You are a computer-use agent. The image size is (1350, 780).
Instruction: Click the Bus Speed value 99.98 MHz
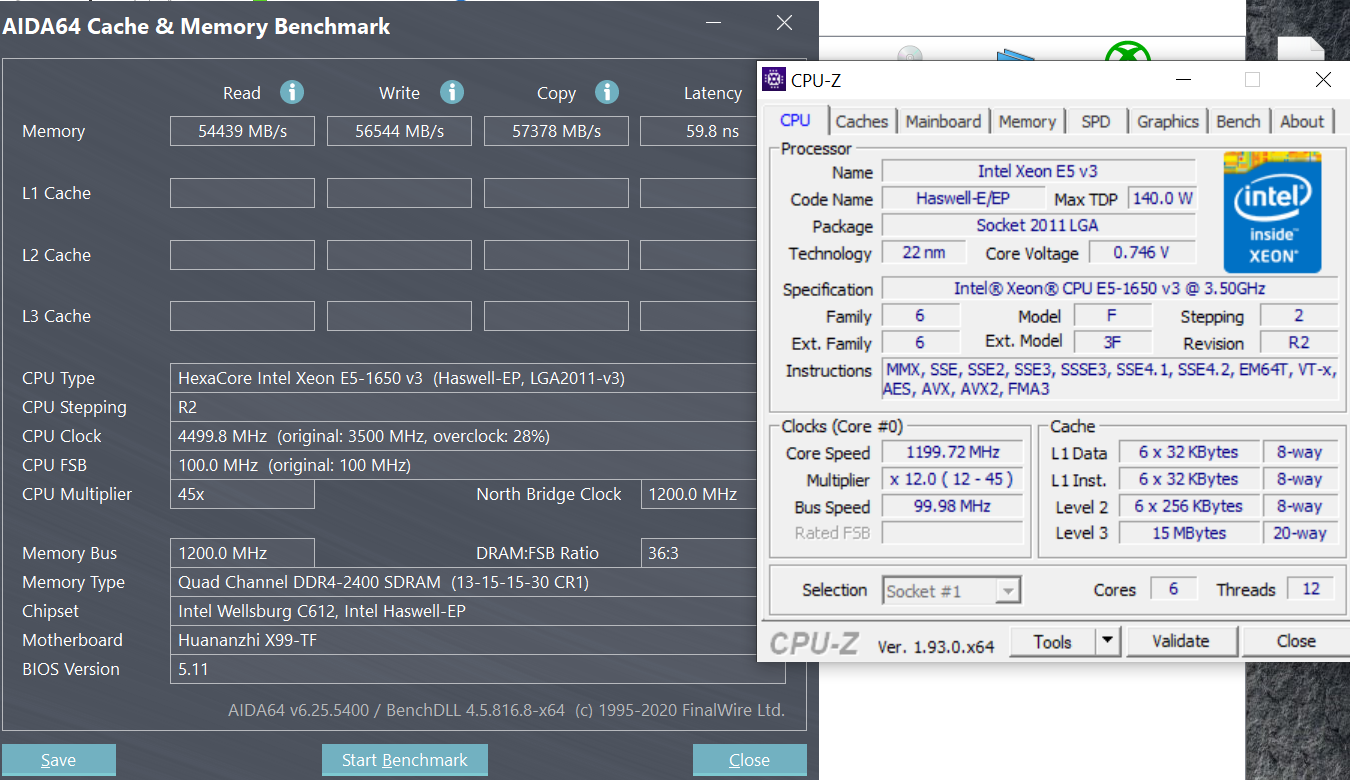pyautogui.click(x=953, y=506)
